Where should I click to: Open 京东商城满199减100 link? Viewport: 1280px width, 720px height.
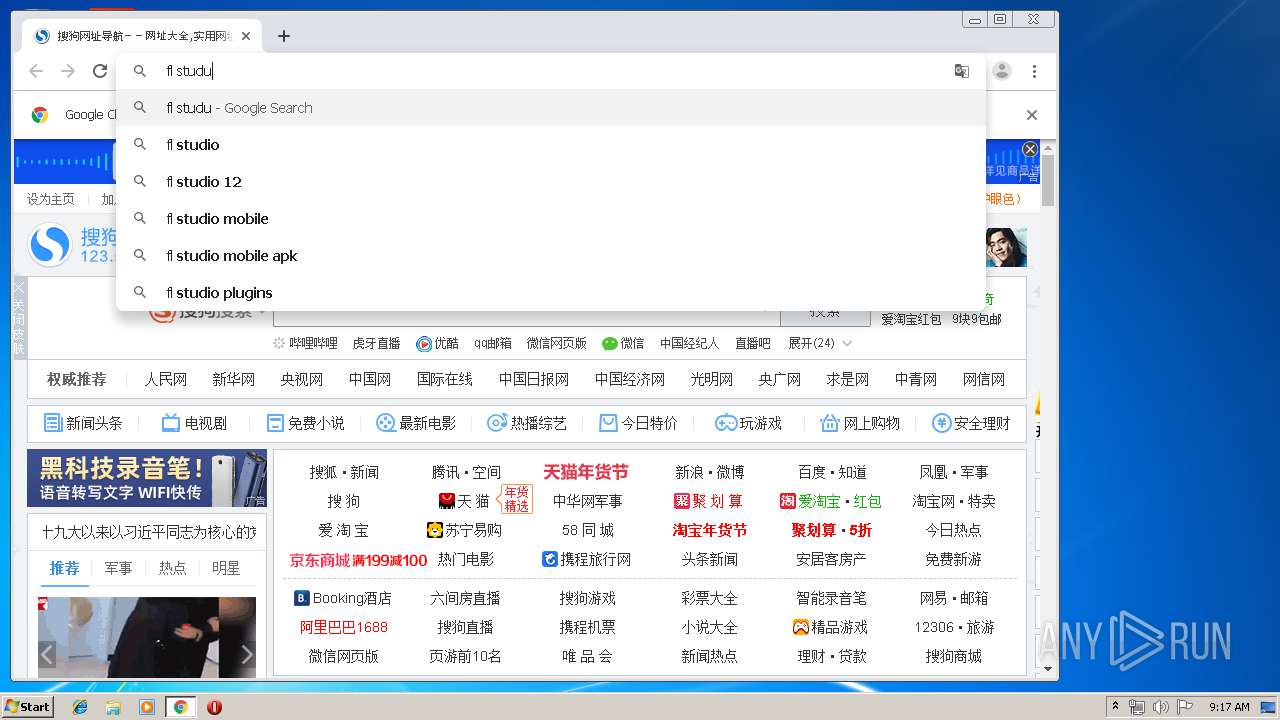click(358, 560)
